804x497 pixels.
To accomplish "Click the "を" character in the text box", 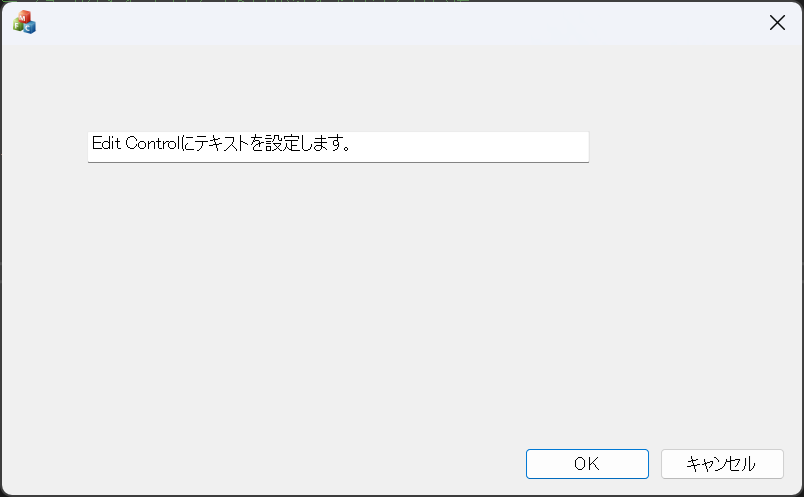I will click(256, 144).
